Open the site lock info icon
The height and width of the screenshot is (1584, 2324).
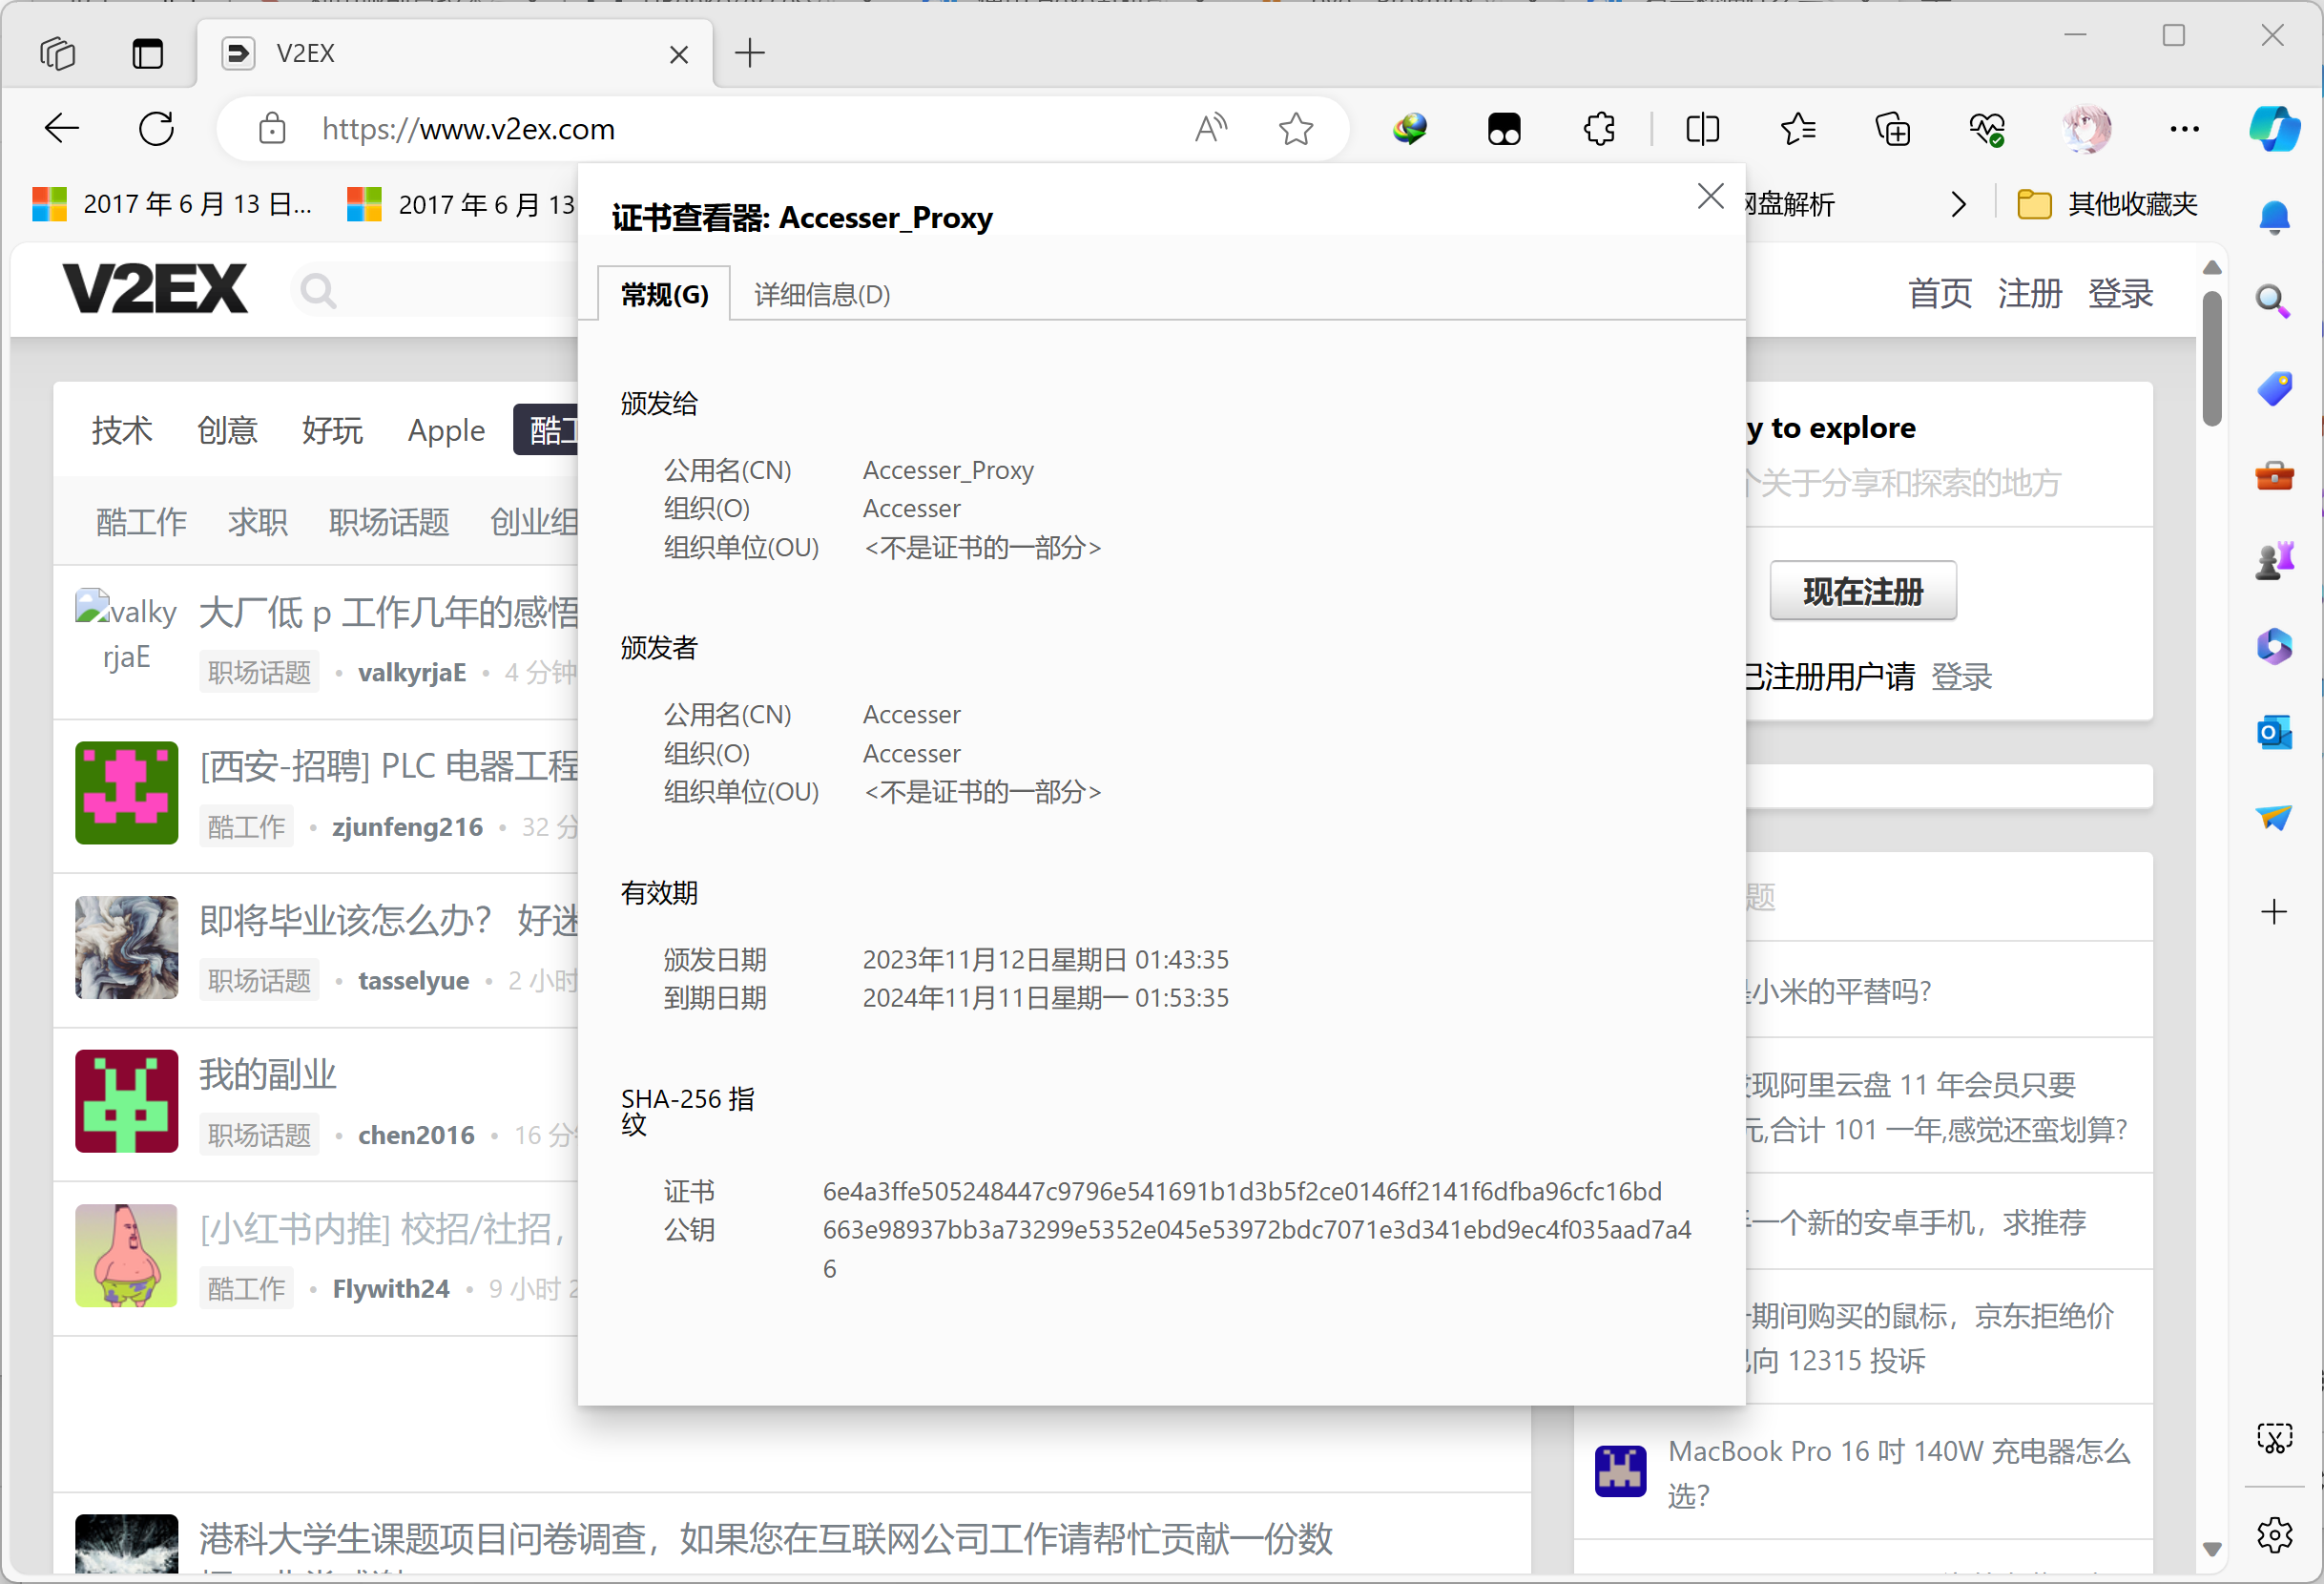[x=272, y=129]
